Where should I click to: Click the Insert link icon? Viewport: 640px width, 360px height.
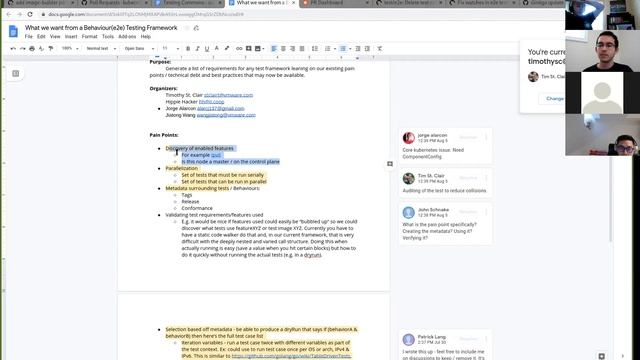239,49
